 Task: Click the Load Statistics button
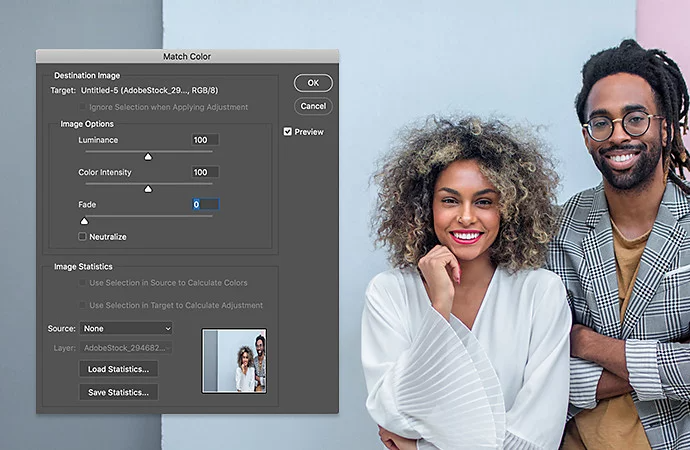[119, 369]
